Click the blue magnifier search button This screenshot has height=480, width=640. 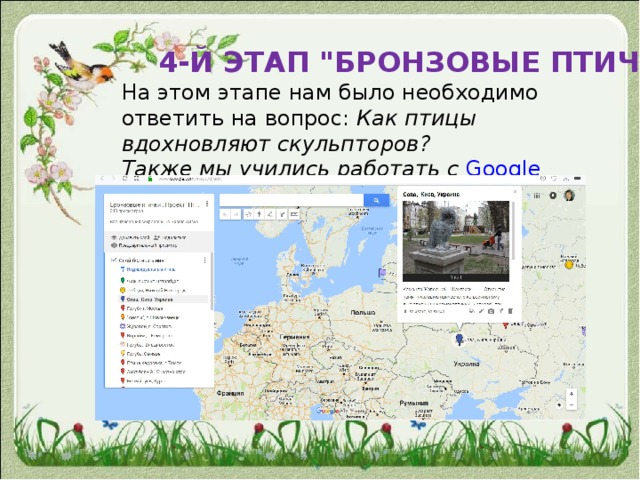[376, 200]
